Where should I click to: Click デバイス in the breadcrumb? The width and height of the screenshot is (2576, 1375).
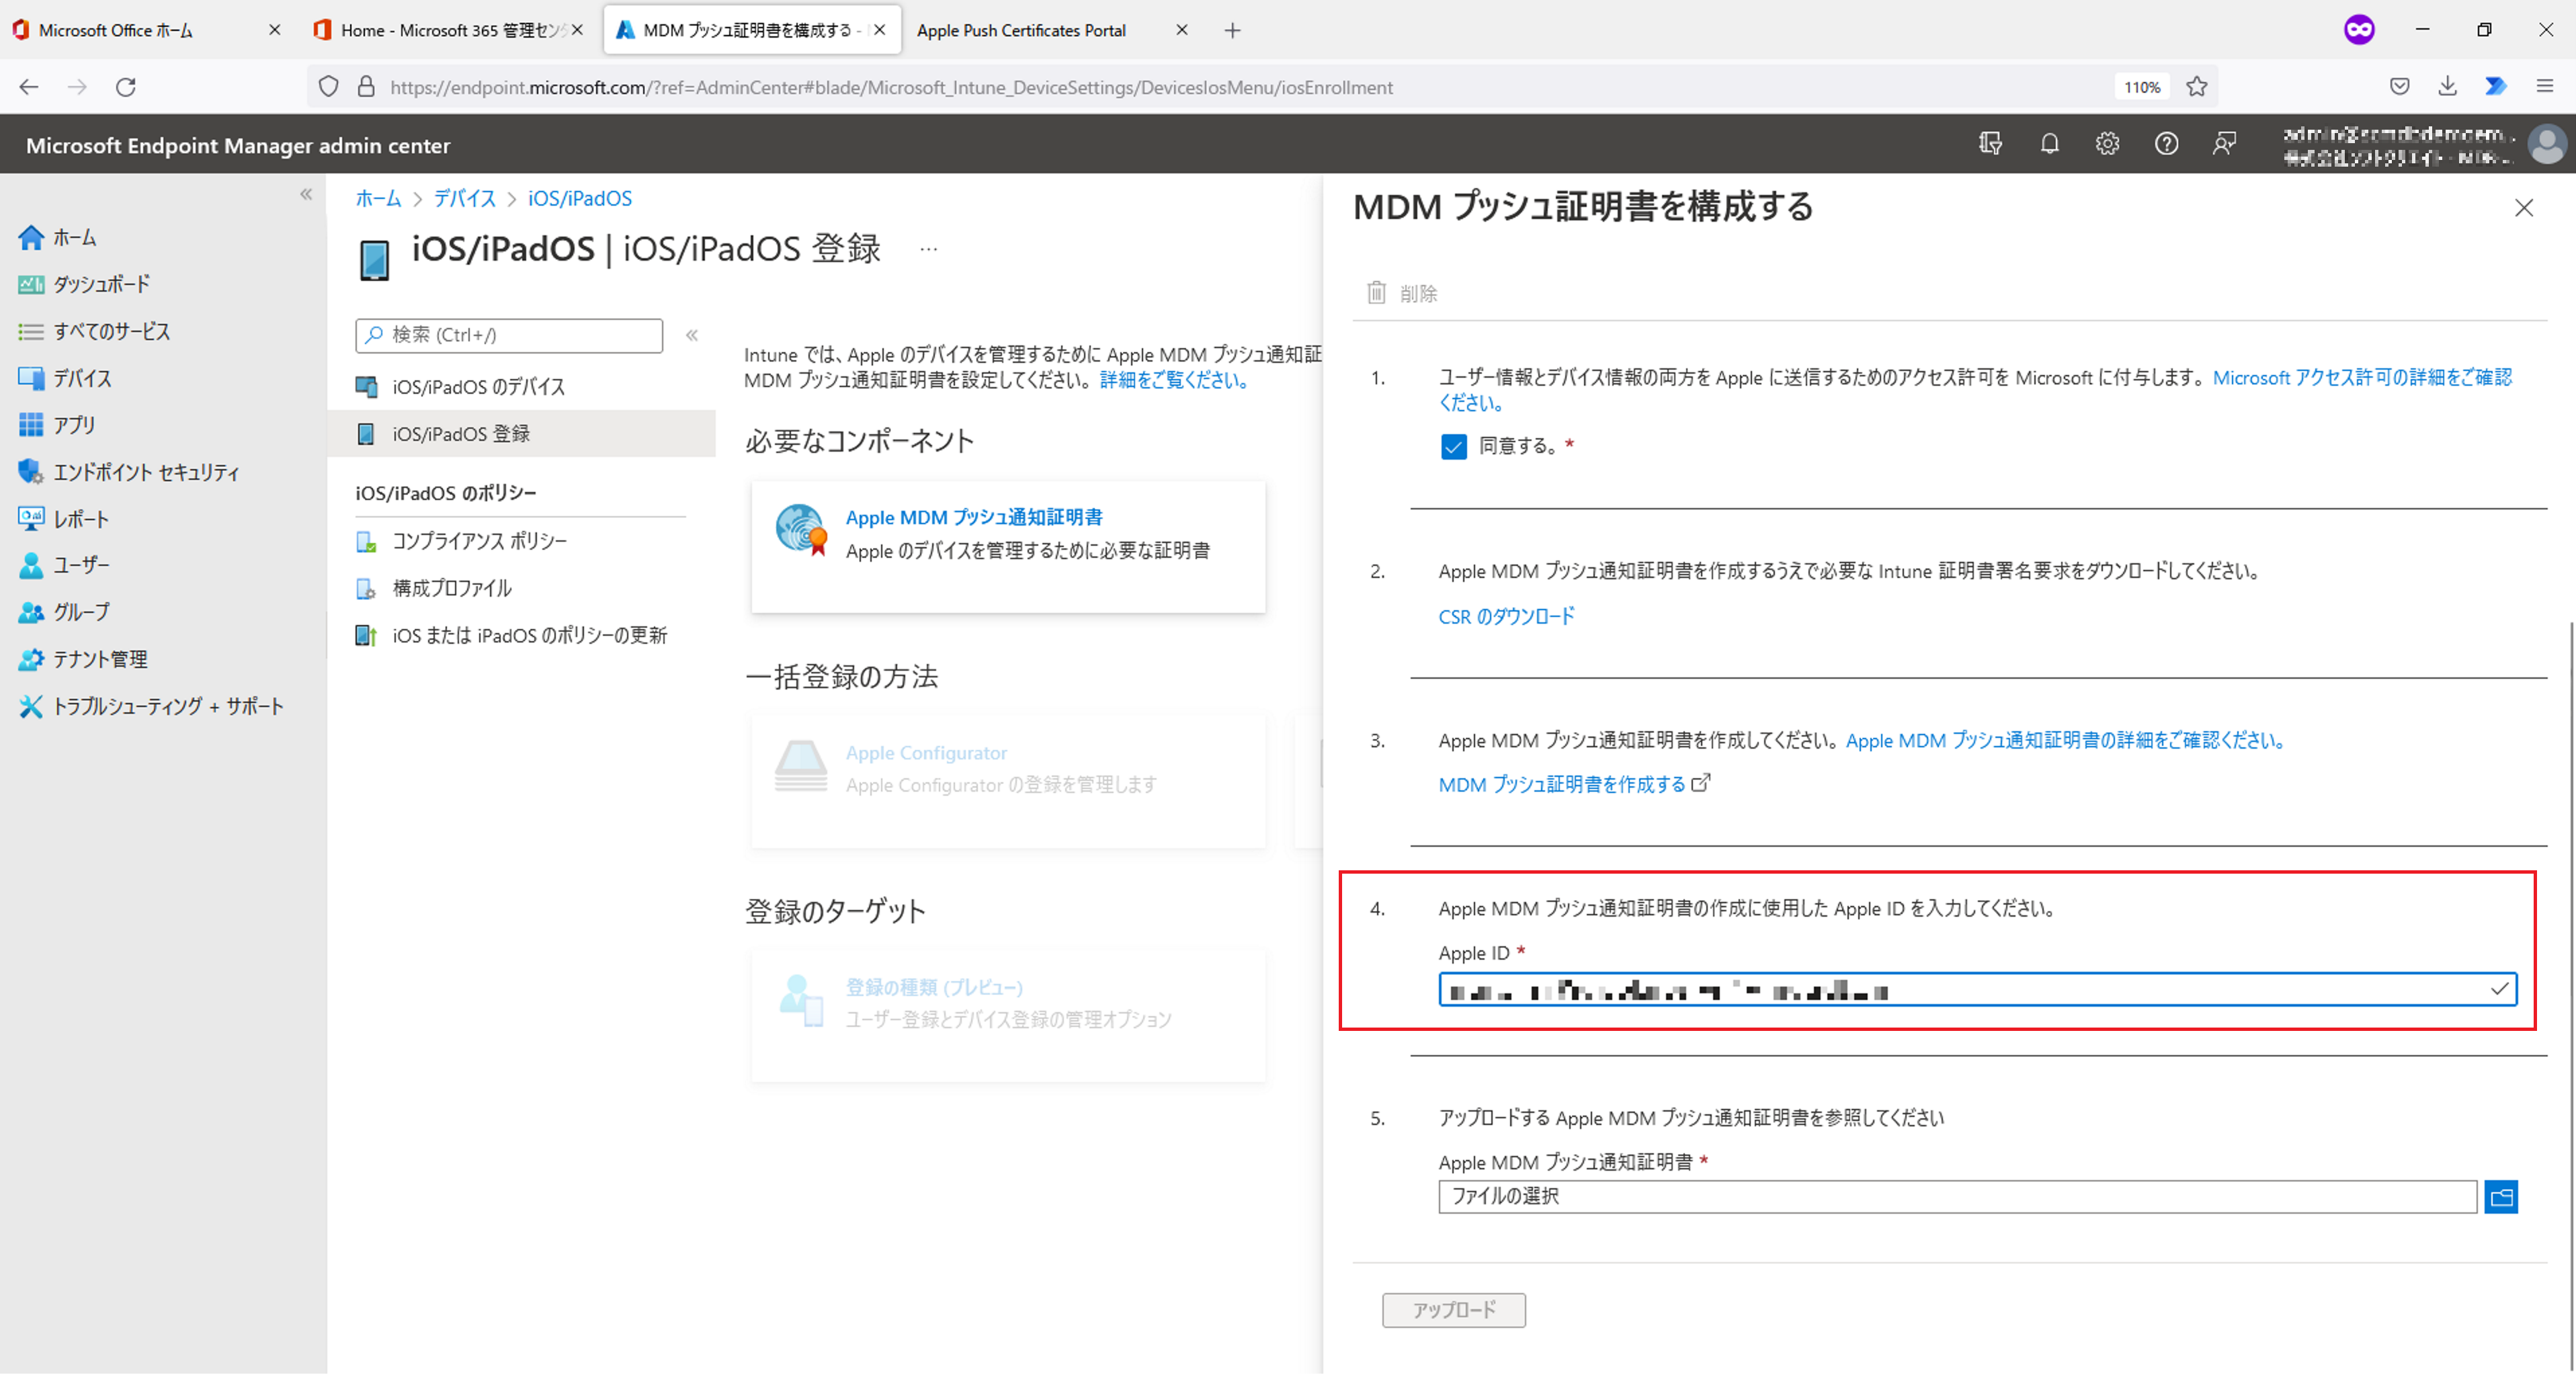[465, 198]
